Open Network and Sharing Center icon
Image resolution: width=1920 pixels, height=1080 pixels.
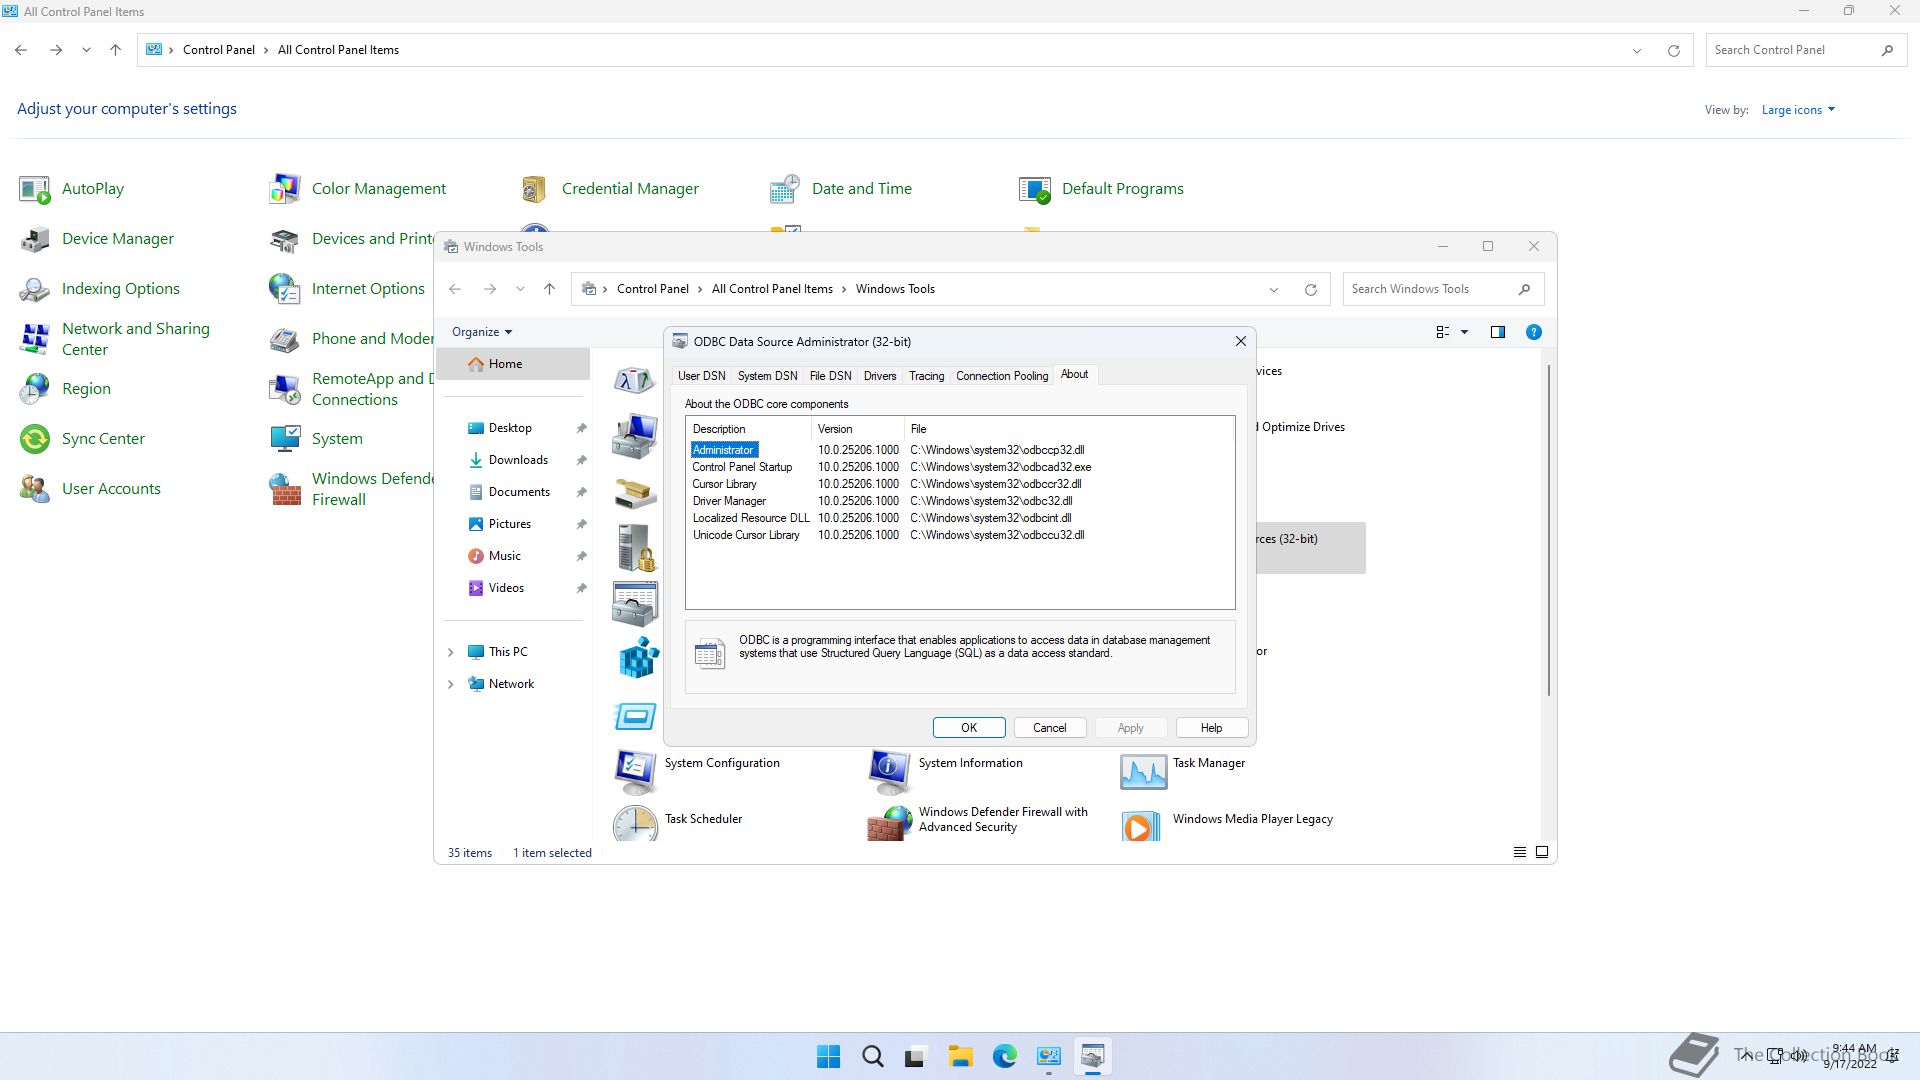[35, 339]
